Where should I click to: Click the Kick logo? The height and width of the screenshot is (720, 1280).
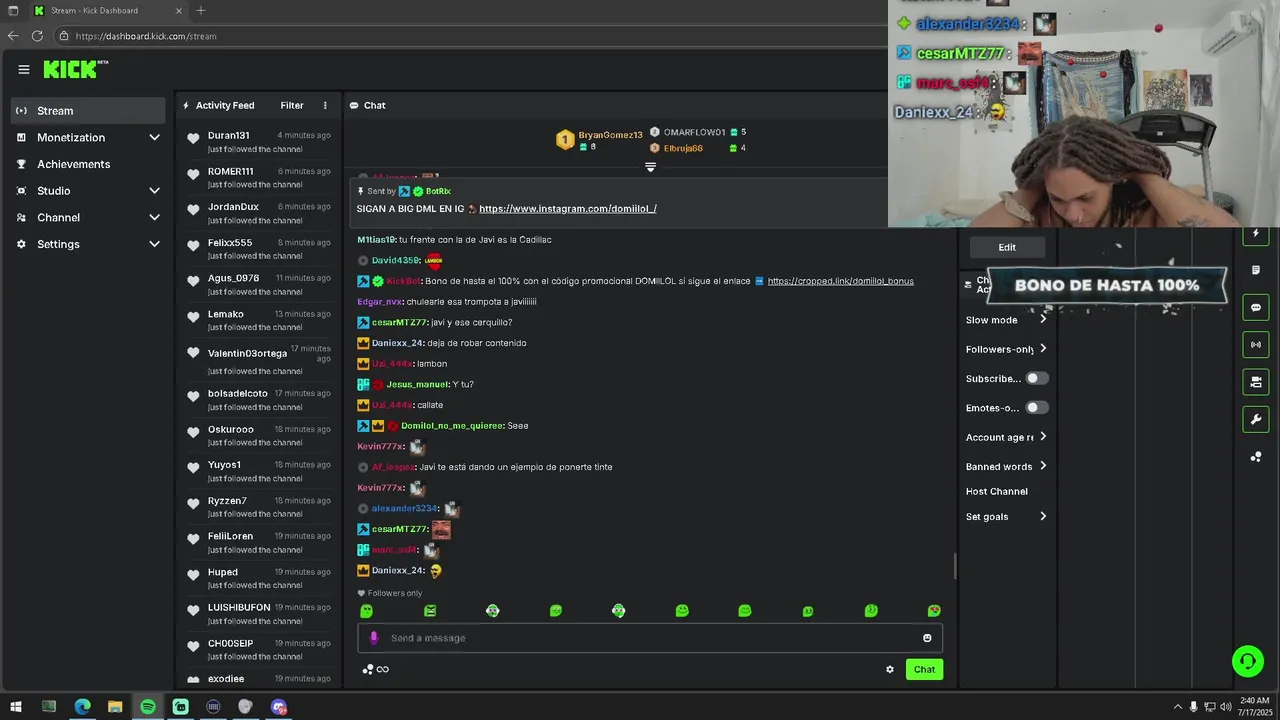(75, 70)
